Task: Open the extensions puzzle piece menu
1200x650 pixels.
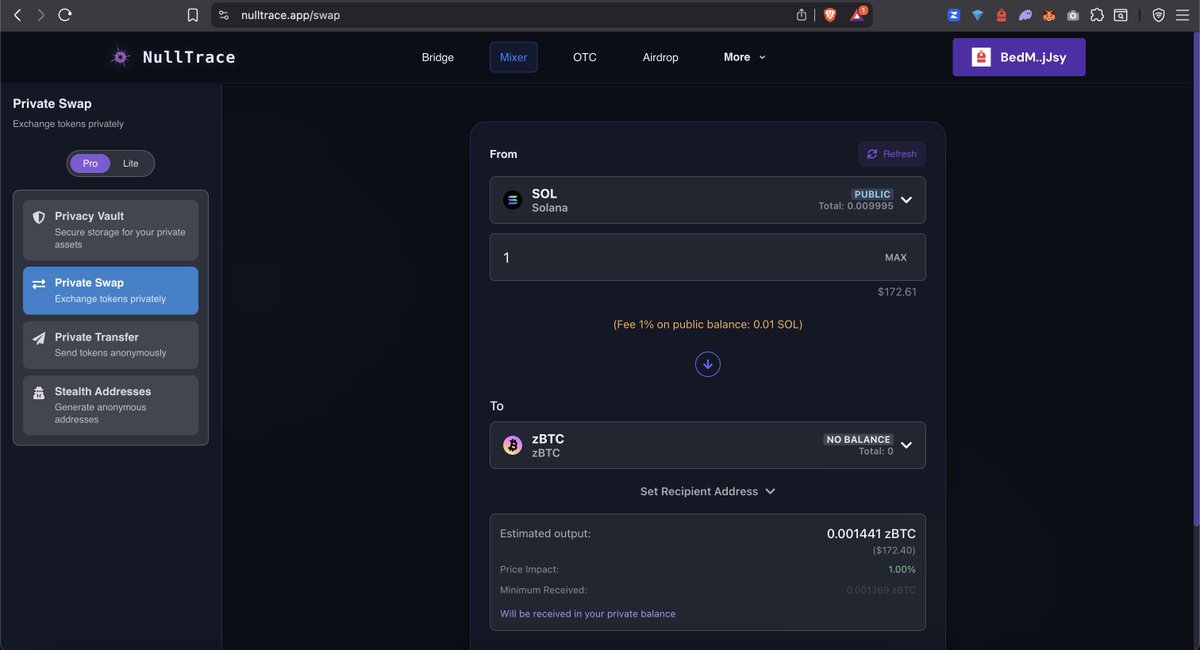Action: pyautogui.click(x=1097, y=15)
